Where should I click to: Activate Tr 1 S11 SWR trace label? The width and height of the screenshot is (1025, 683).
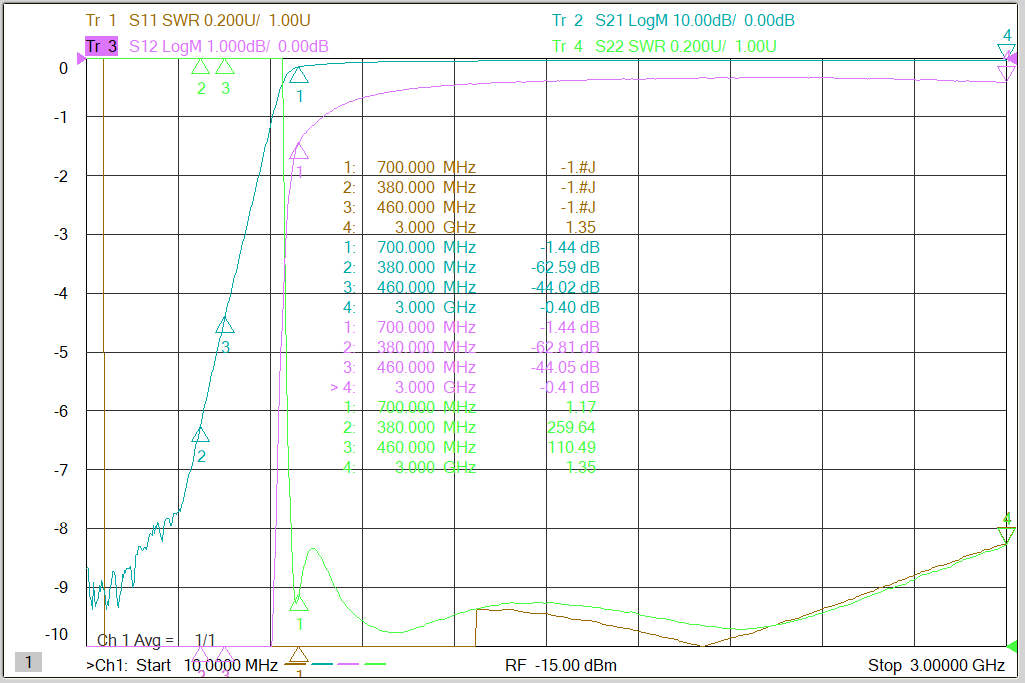coord(198,20)
